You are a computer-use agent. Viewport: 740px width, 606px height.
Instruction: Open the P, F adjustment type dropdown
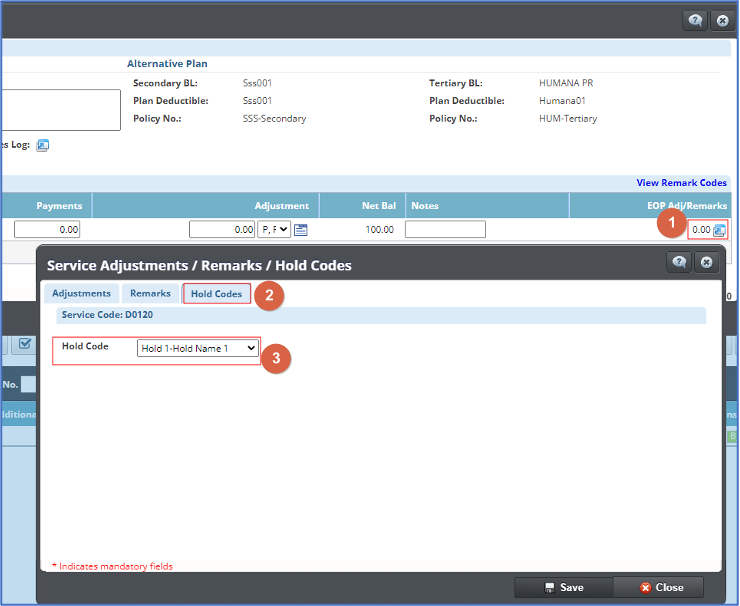click(273, 230)
